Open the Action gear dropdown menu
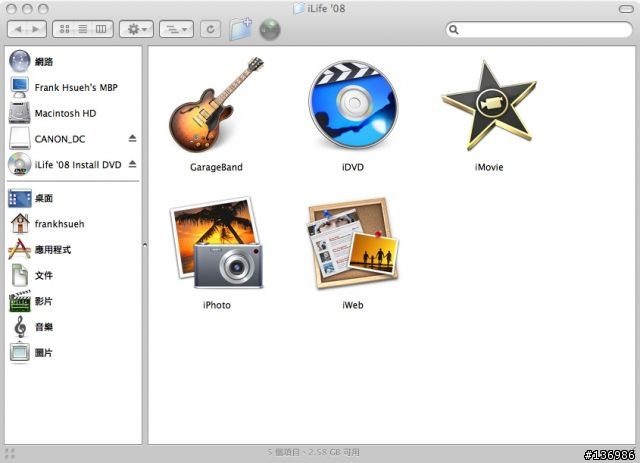The width and height of the screenshot is (640, 463). pos(136,29)
